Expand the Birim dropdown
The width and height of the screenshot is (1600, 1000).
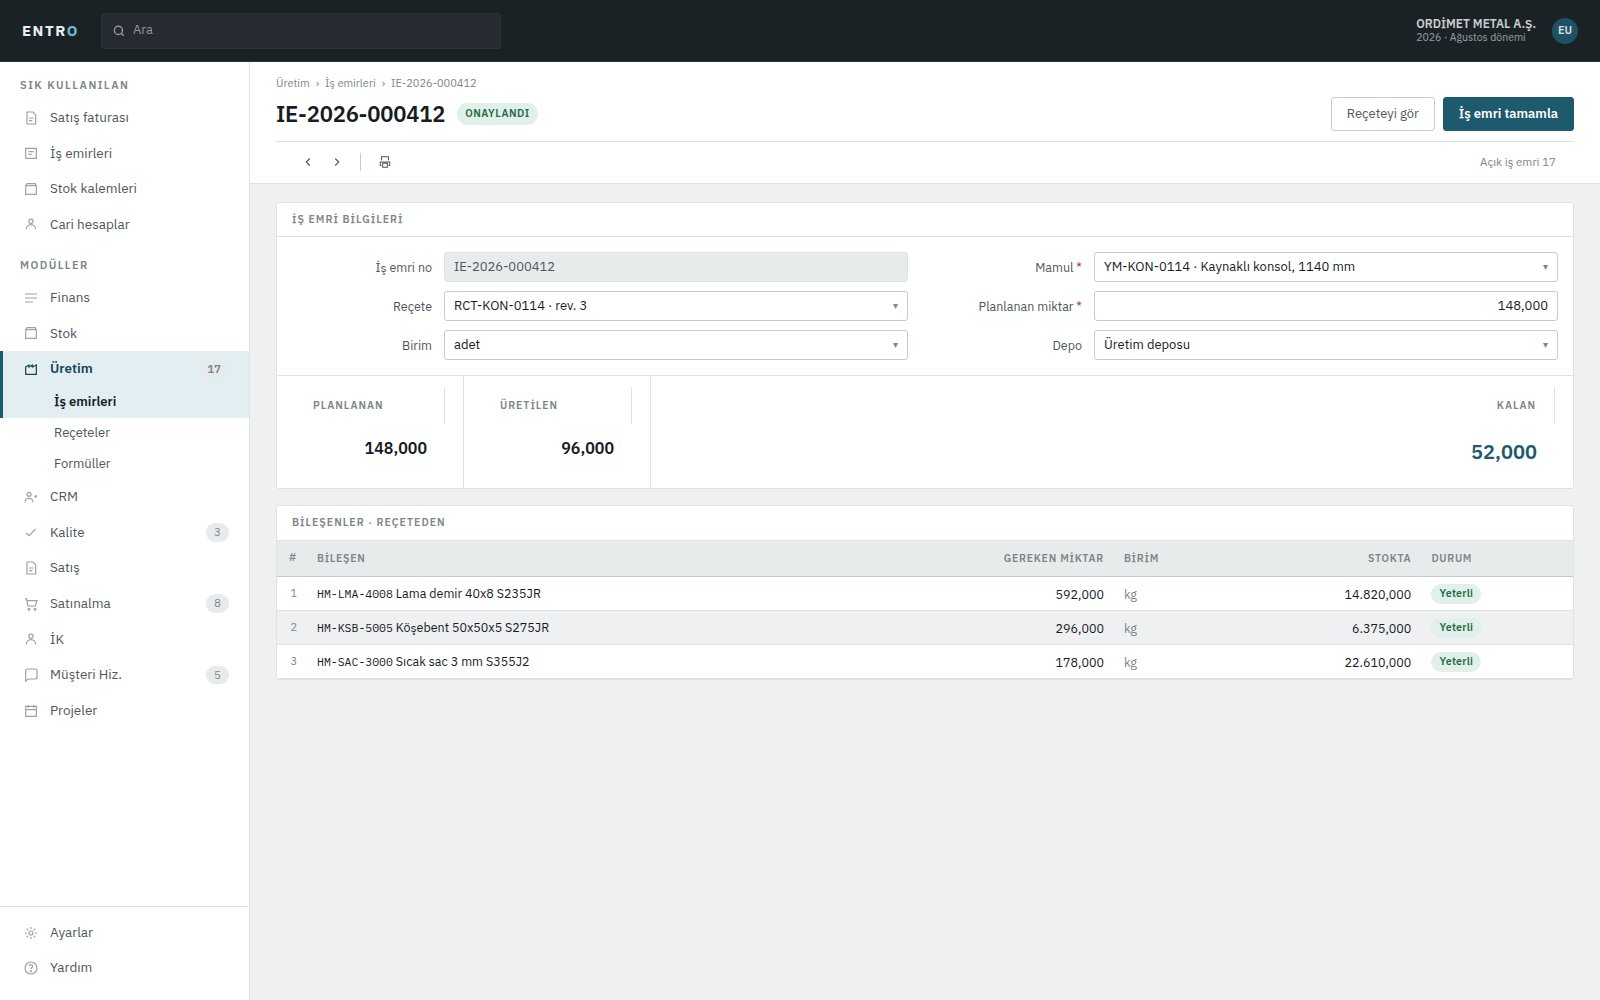tap(676, 345)
